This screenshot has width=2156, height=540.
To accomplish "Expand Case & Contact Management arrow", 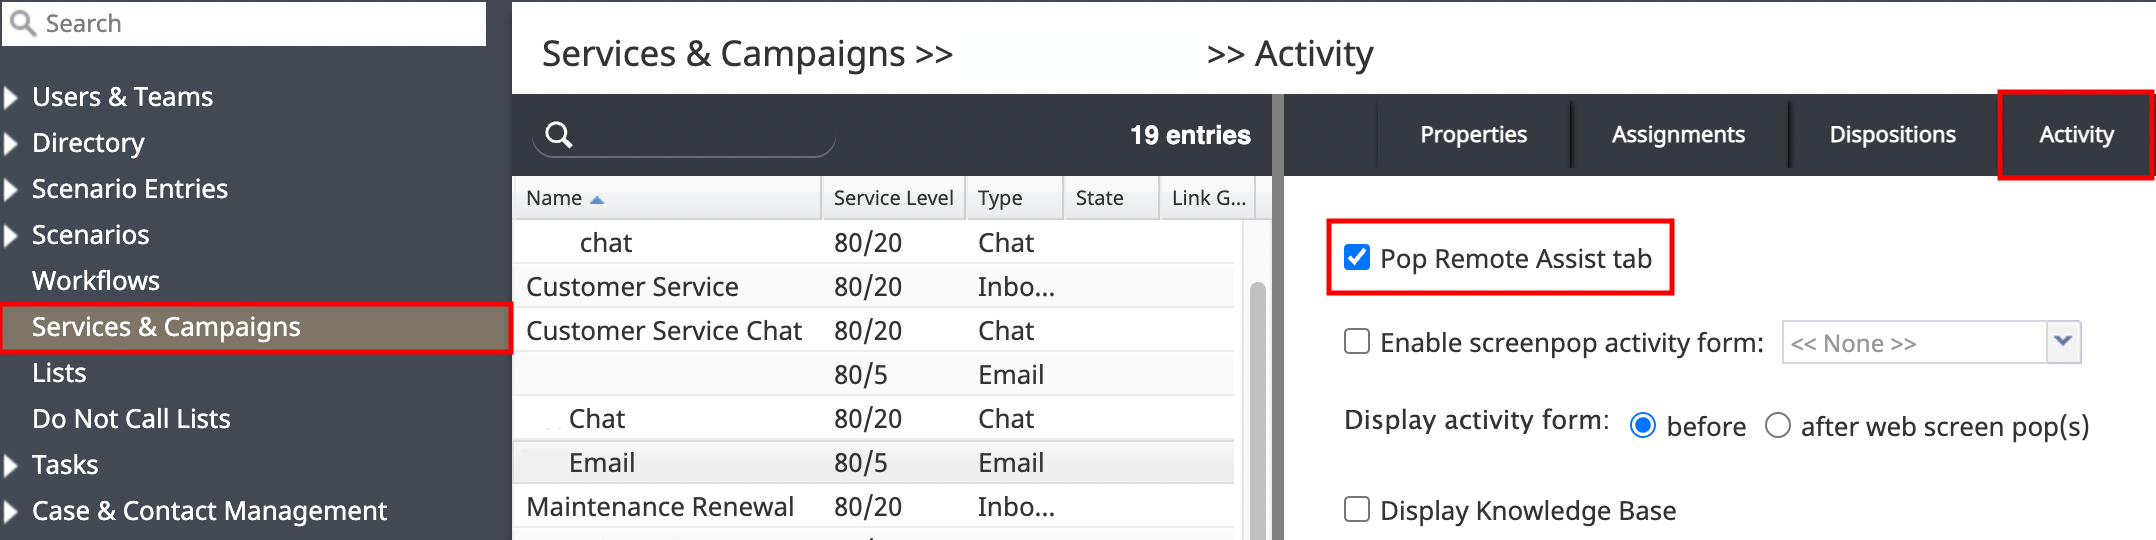I will click(x=11, y=511).
